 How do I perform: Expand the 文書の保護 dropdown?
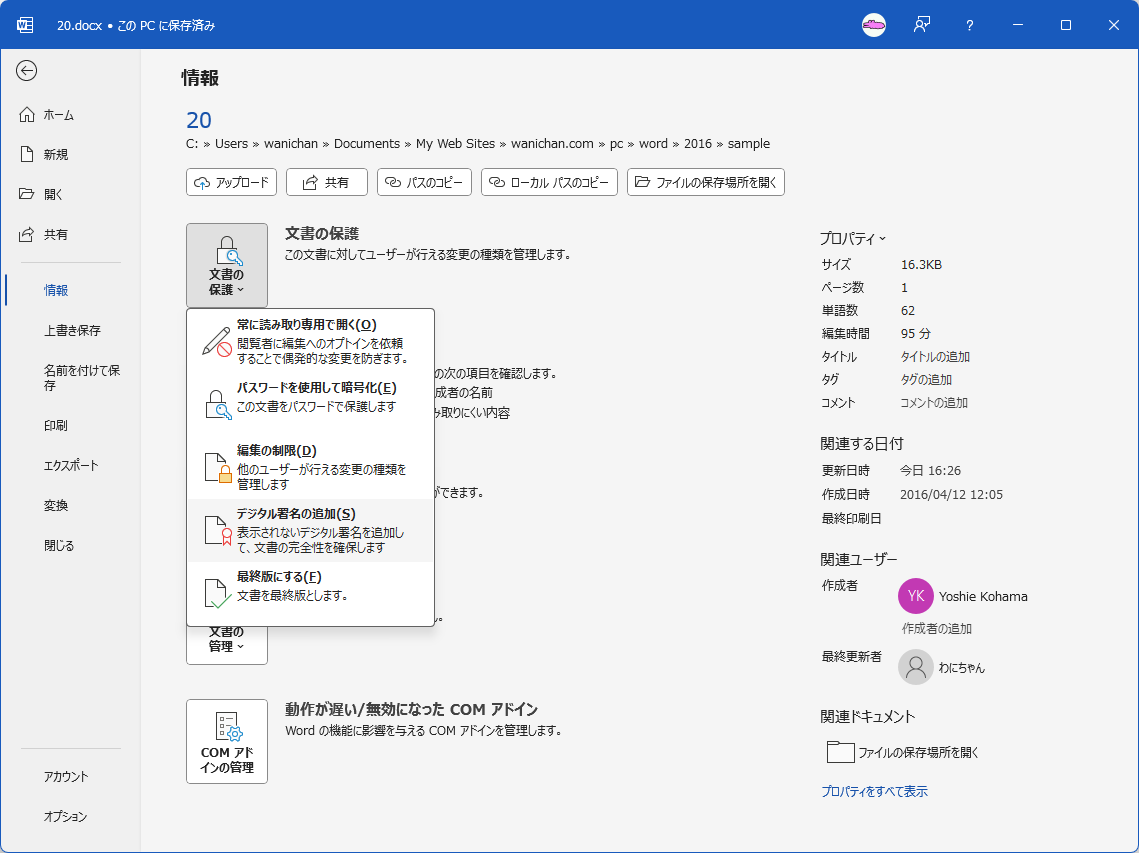click(x=226, y=265)
